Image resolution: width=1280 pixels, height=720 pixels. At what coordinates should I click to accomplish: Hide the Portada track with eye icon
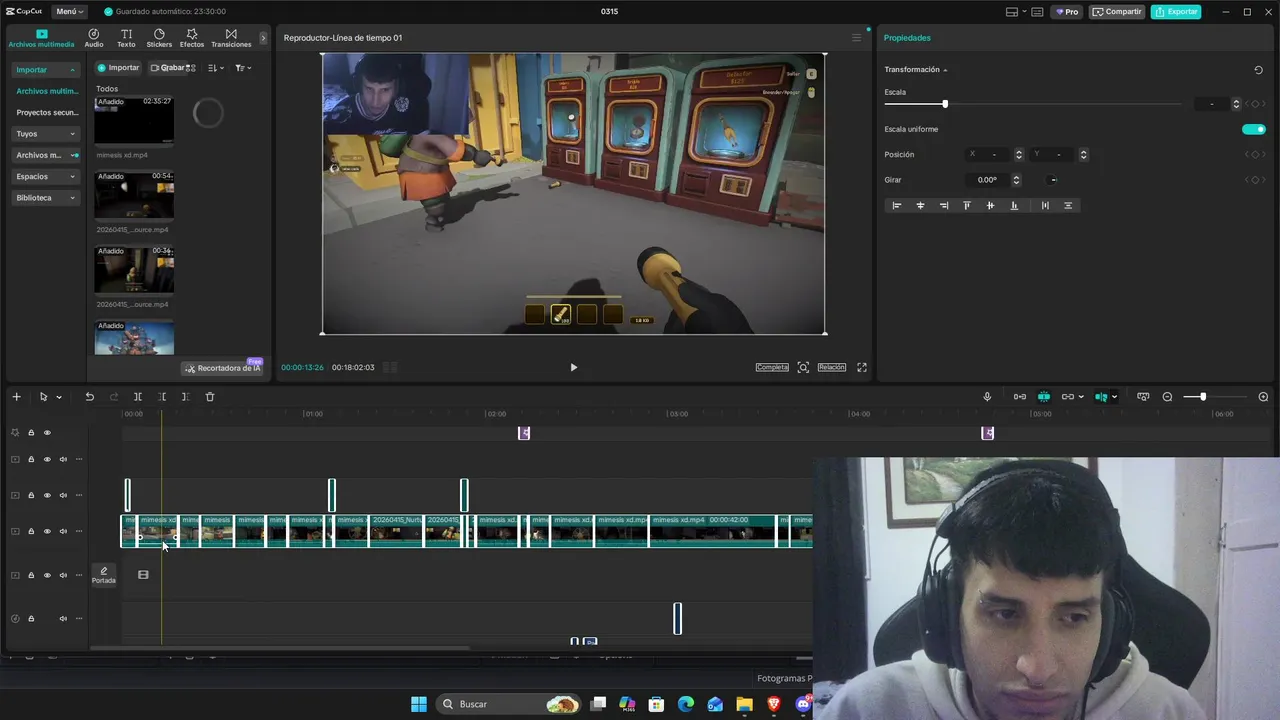pyautogui.click(x=47, y=575)
